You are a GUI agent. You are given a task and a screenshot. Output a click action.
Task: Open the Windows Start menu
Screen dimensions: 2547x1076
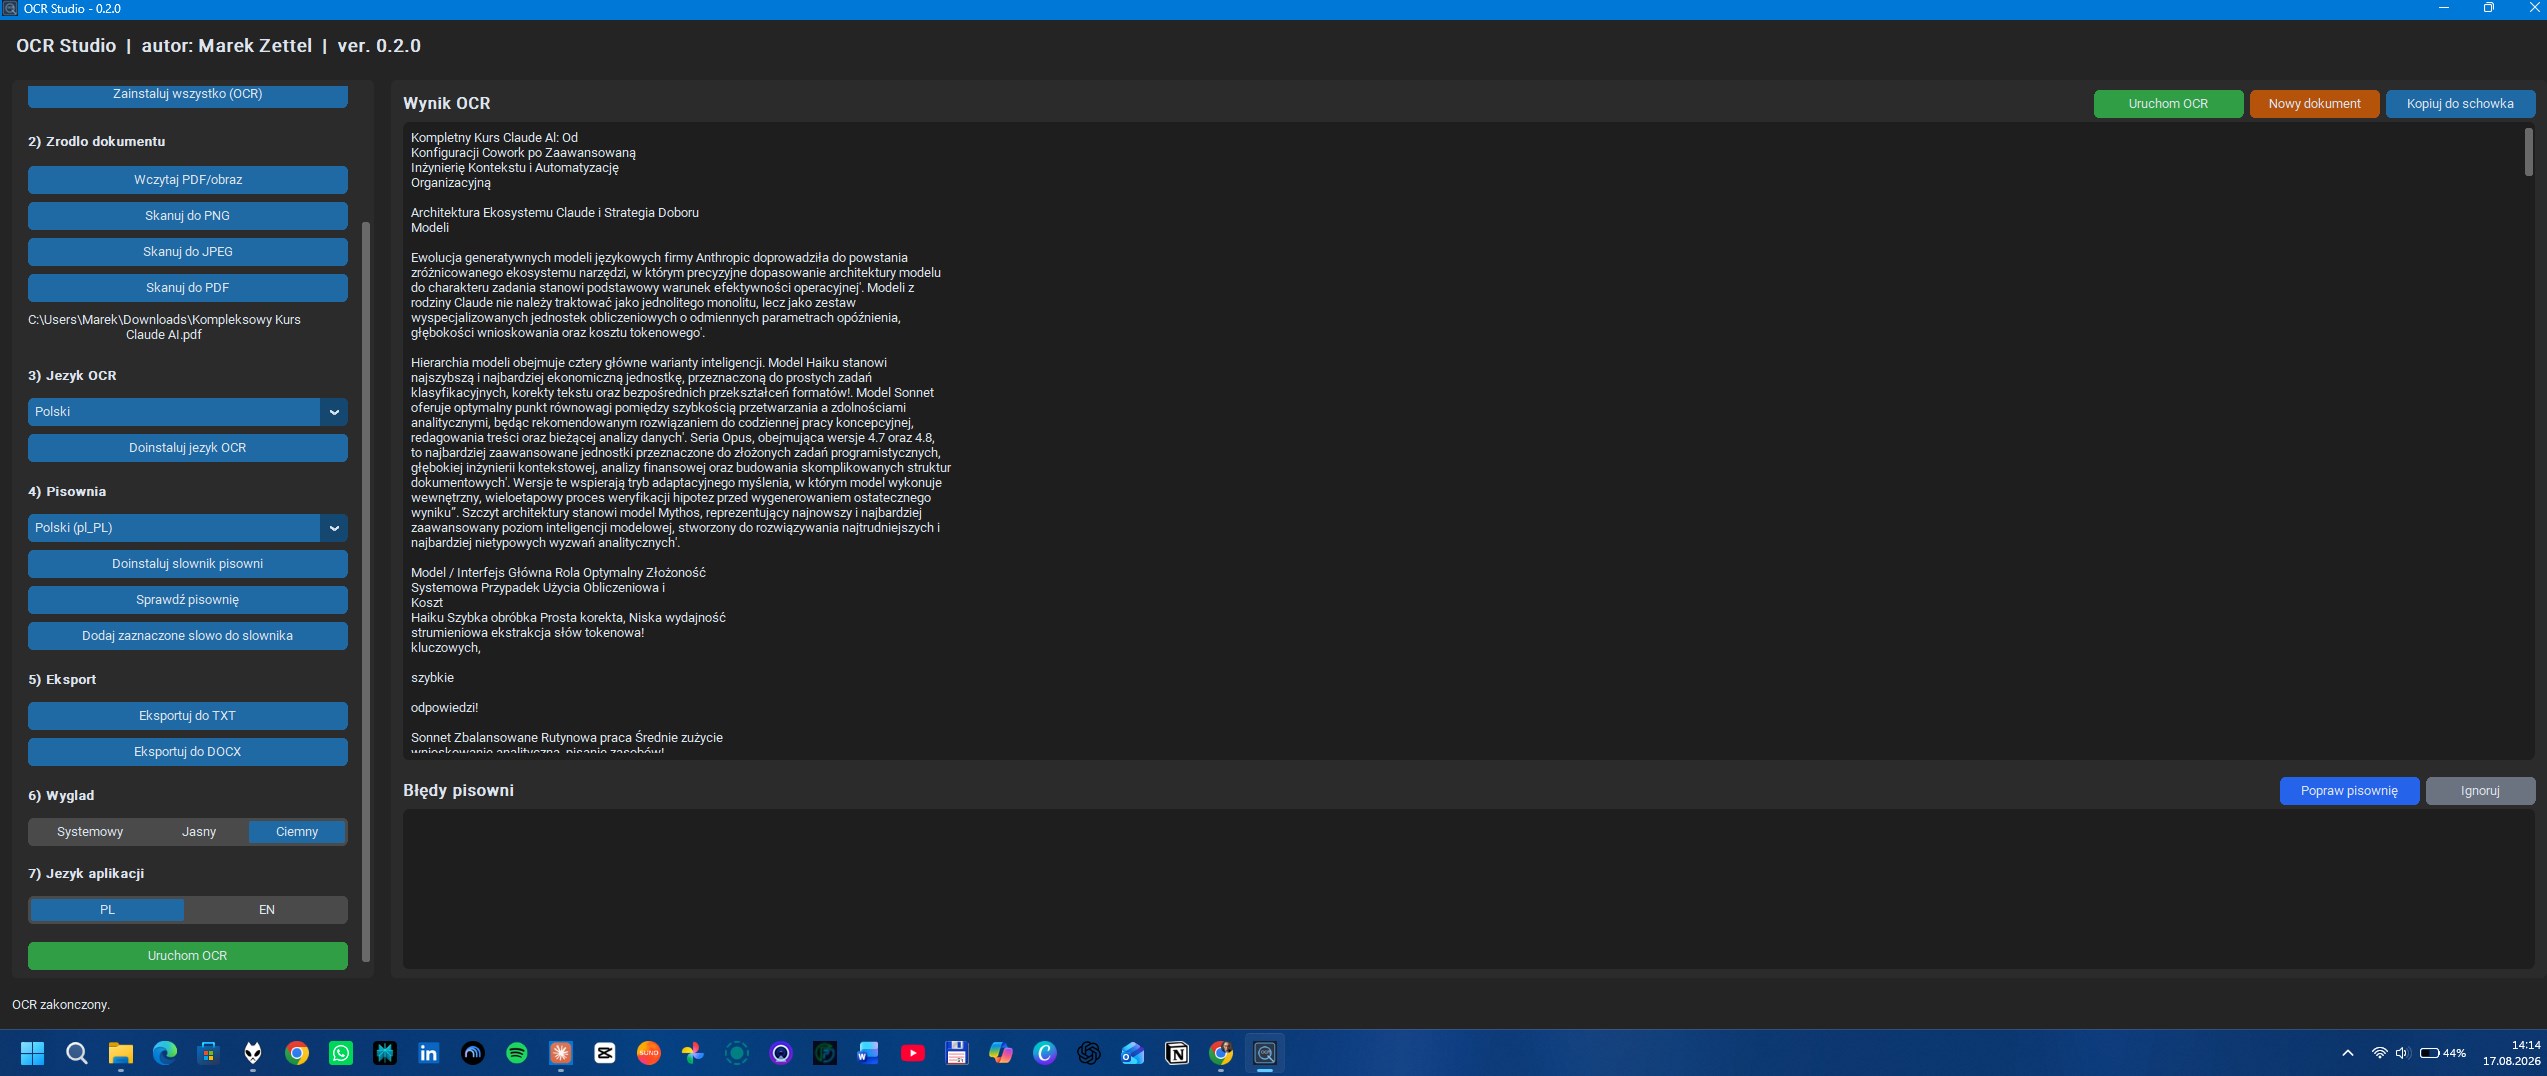click(x=32, y=1053)
